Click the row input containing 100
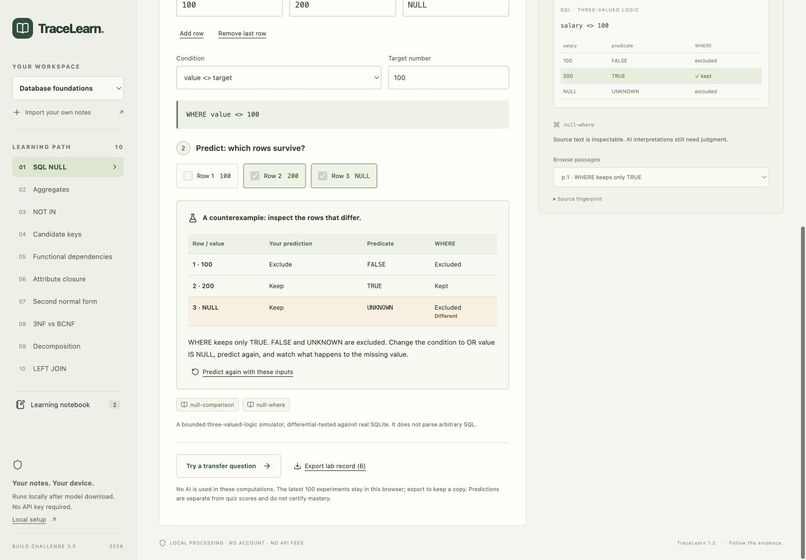This screenshot has height=560, width=806. pos(229,5)
